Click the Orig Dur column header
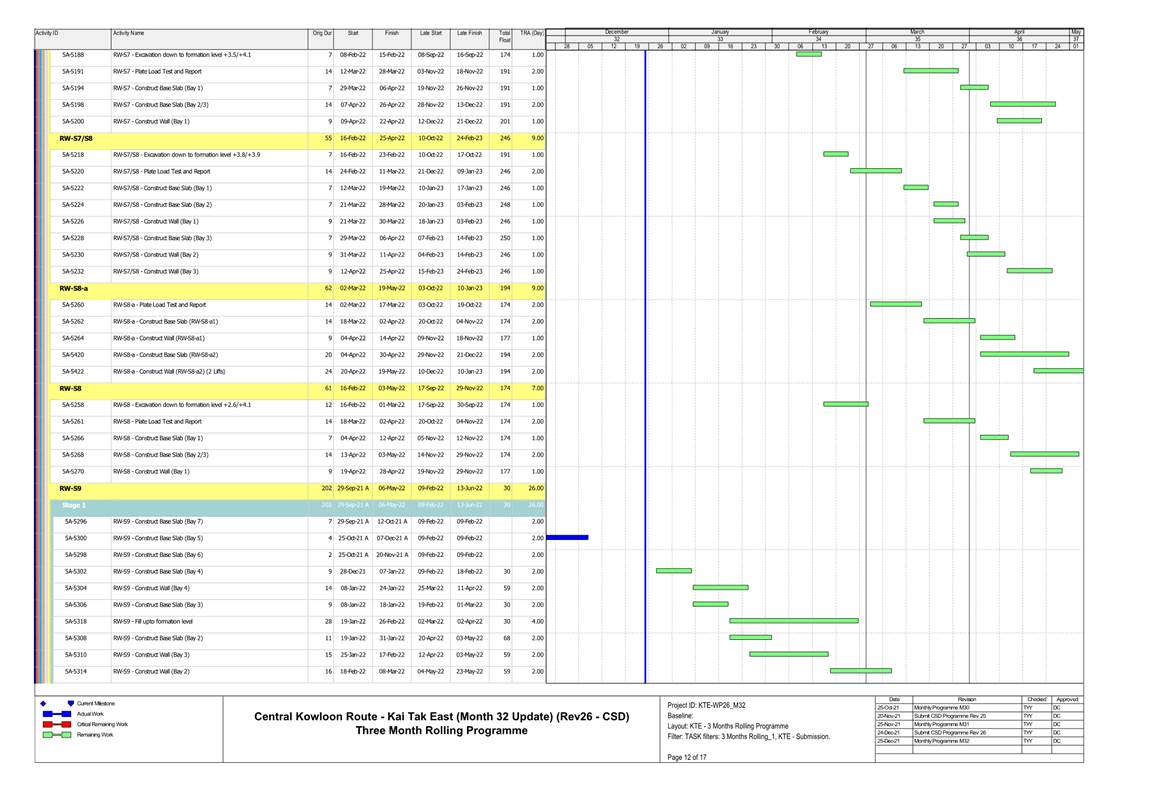The width and height of the screenshot is (1149, 812). click(x=322, y=35)
